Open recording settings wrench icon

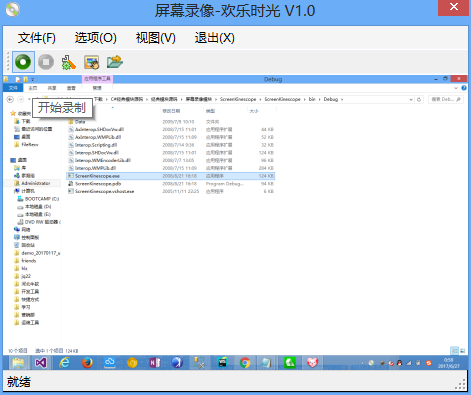click(x=69, y=62)
